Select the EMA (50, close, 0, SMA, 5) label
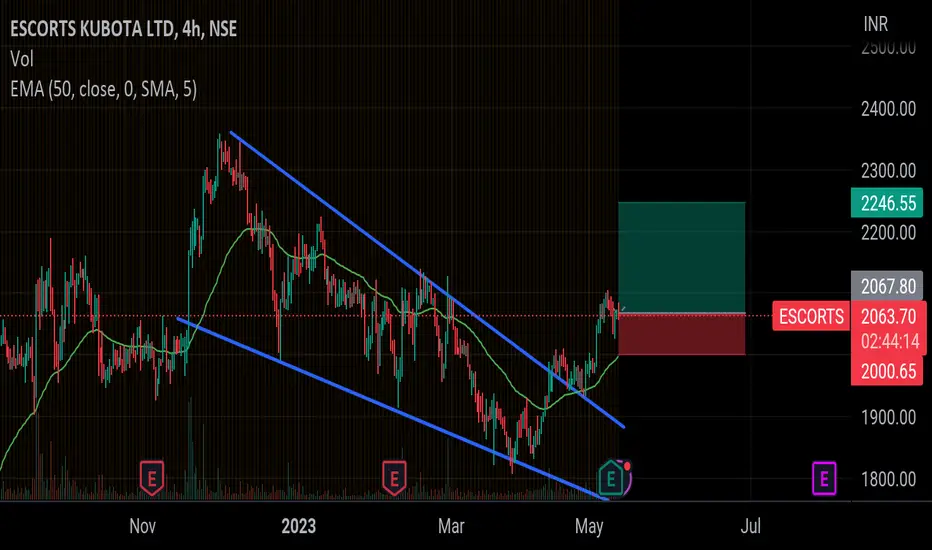The height and width of the screenshot is (550, 932). (x=103, y=89)
